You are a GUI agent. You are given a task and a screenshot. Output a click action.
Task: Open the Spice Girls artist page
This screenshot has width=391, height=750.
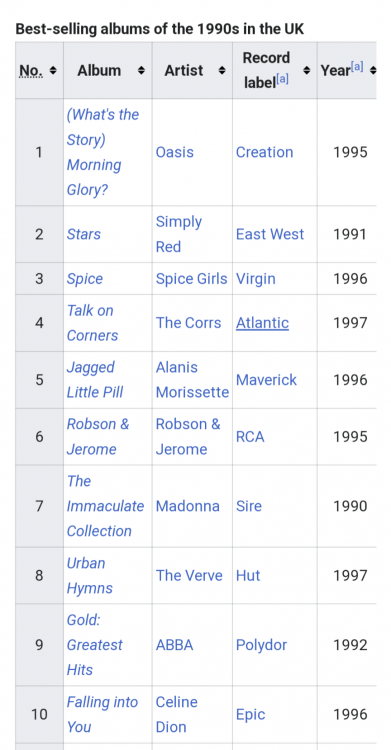coord(191,278)
